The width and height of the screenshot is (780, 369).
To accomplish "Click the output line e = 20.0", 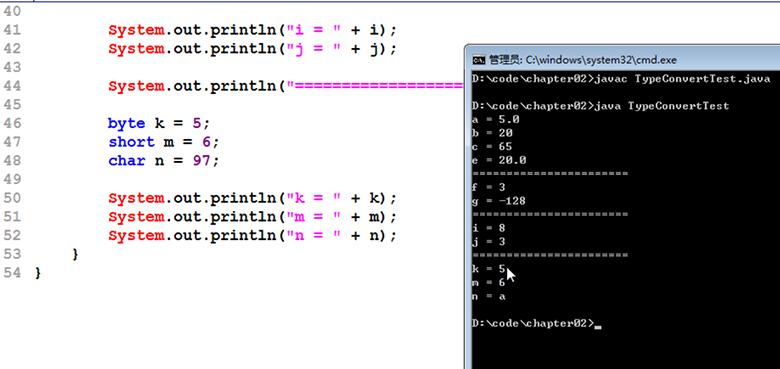I will pos(499,160).
